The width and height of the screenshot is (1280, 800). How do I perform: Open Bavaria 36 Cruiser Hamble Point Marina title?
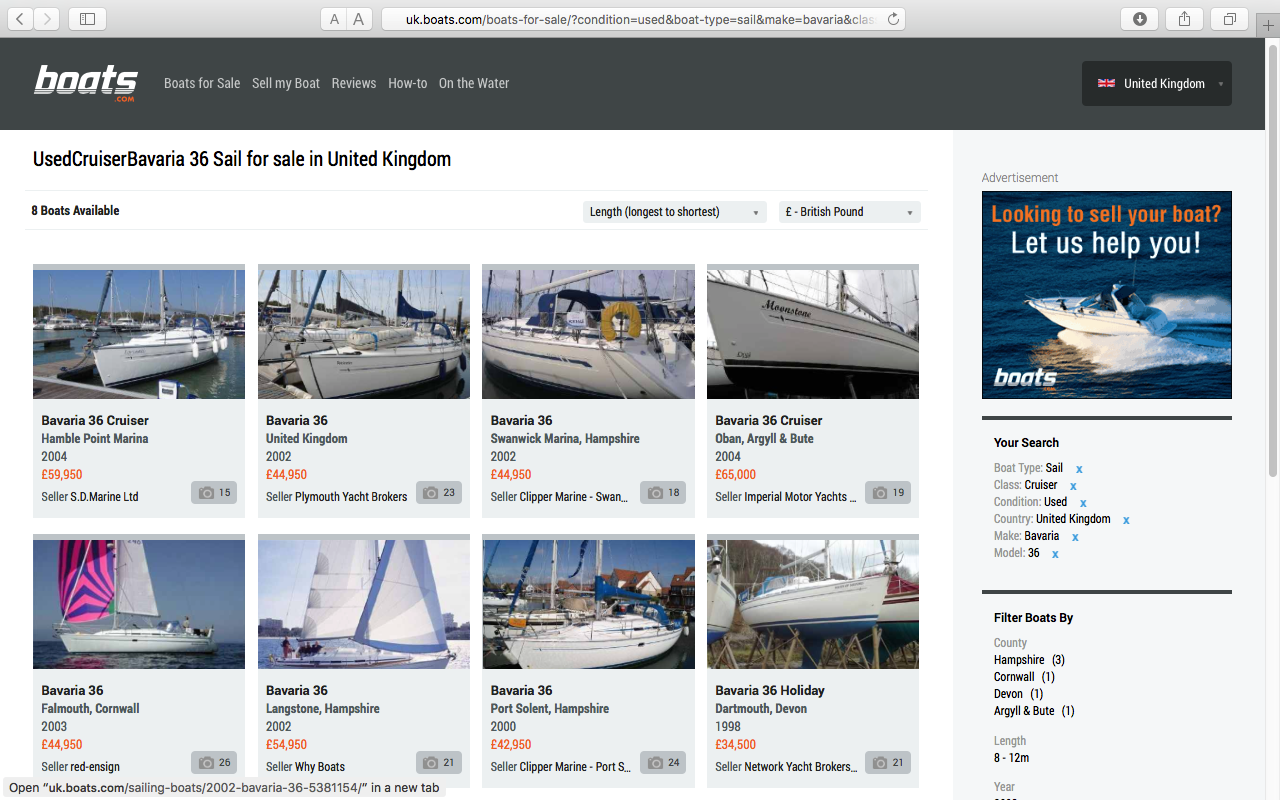95,420
